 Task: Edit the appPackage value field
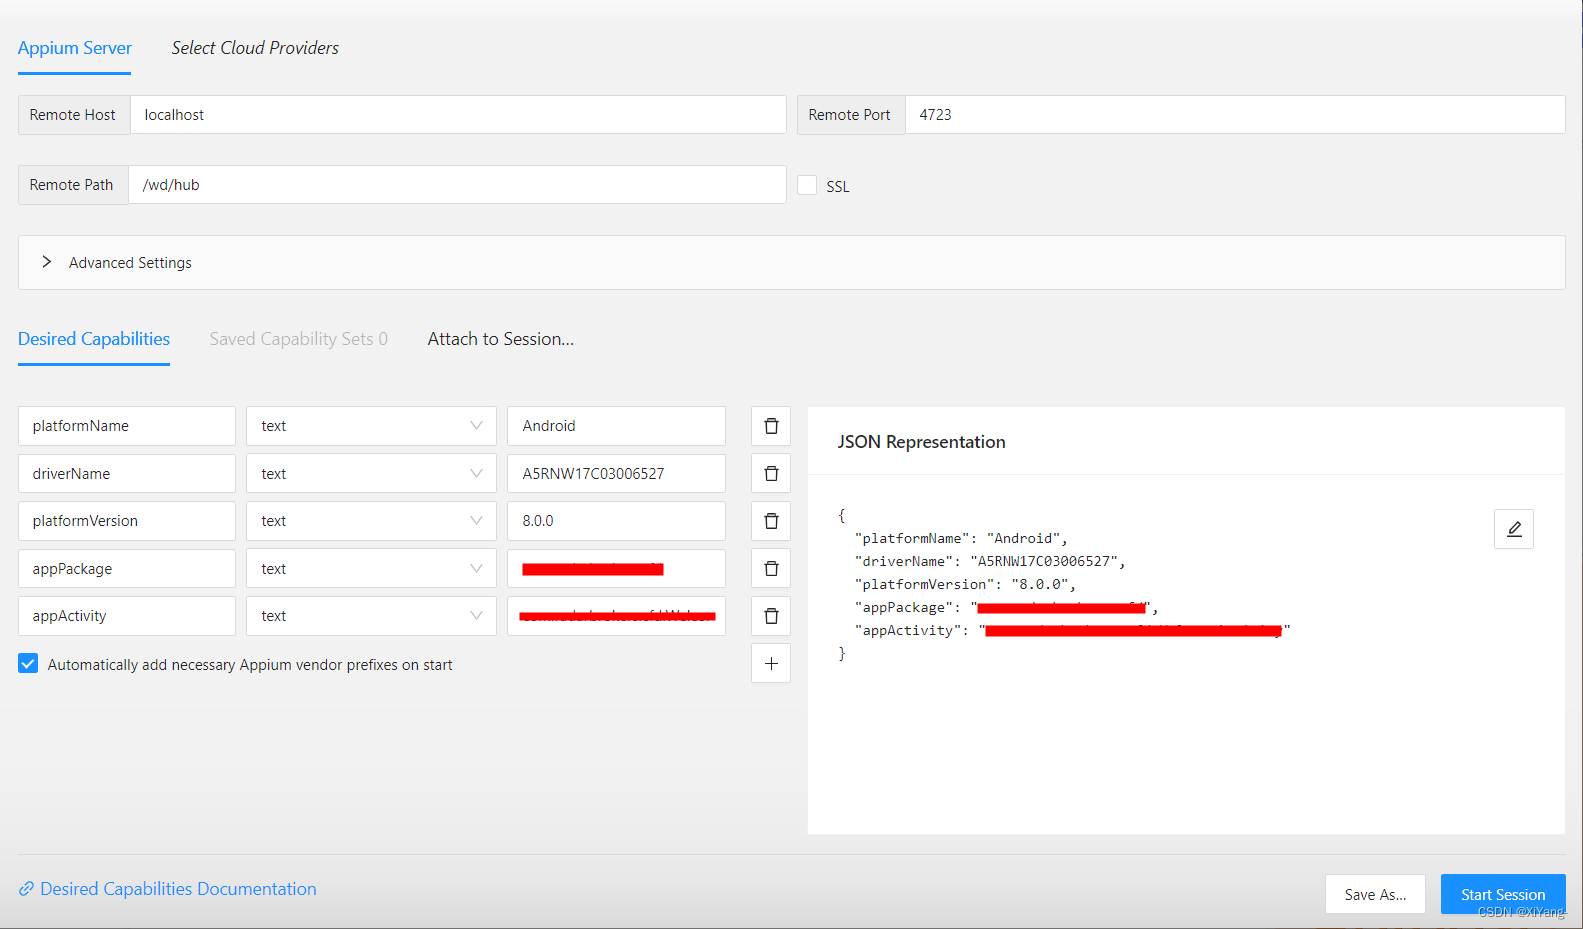pos(616,568)
